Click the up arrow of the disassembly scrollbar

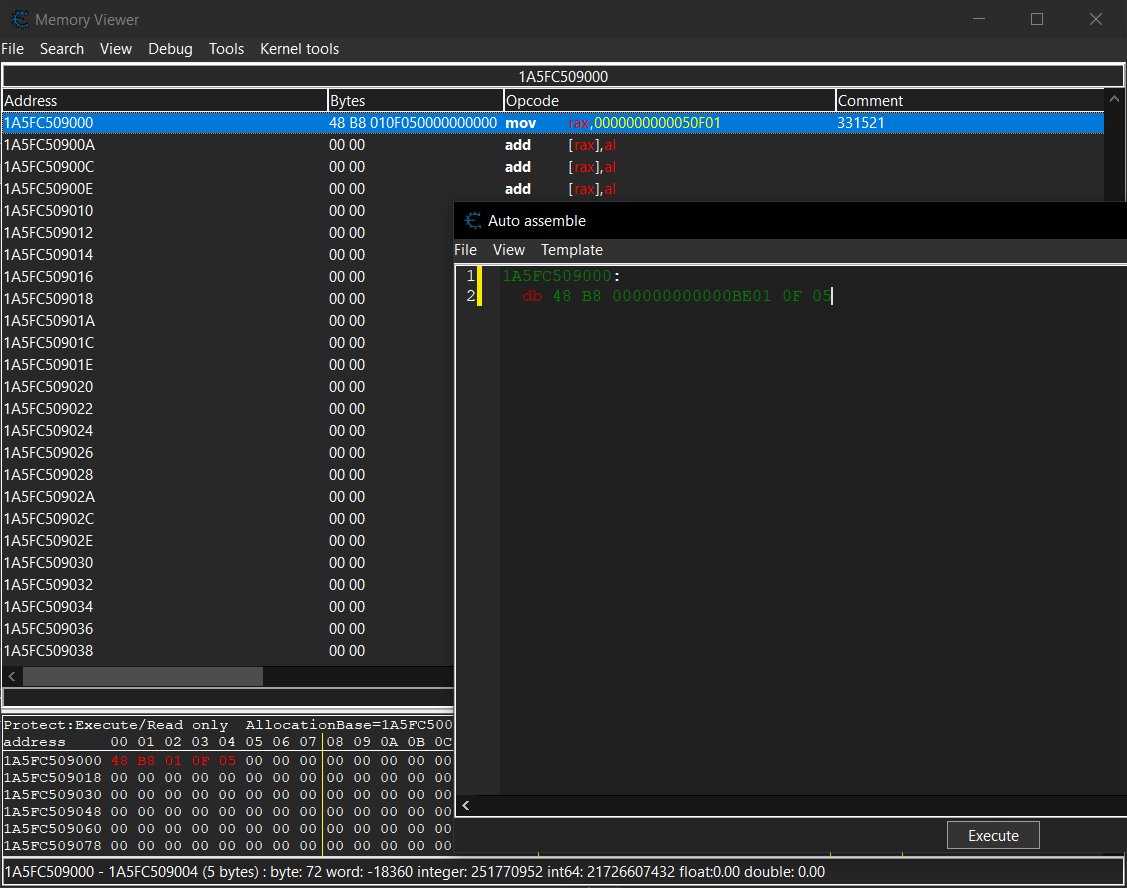point(1114,97)
